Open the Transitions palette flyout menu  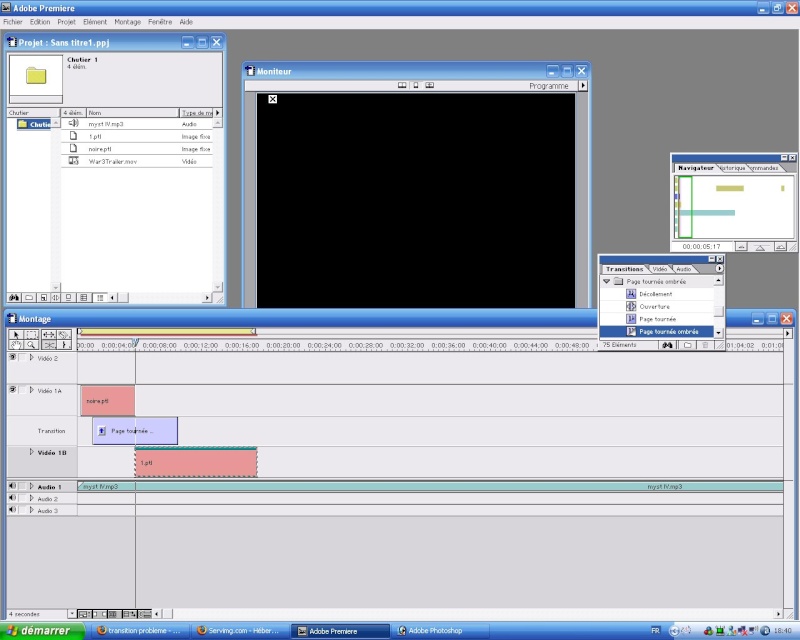719,268
